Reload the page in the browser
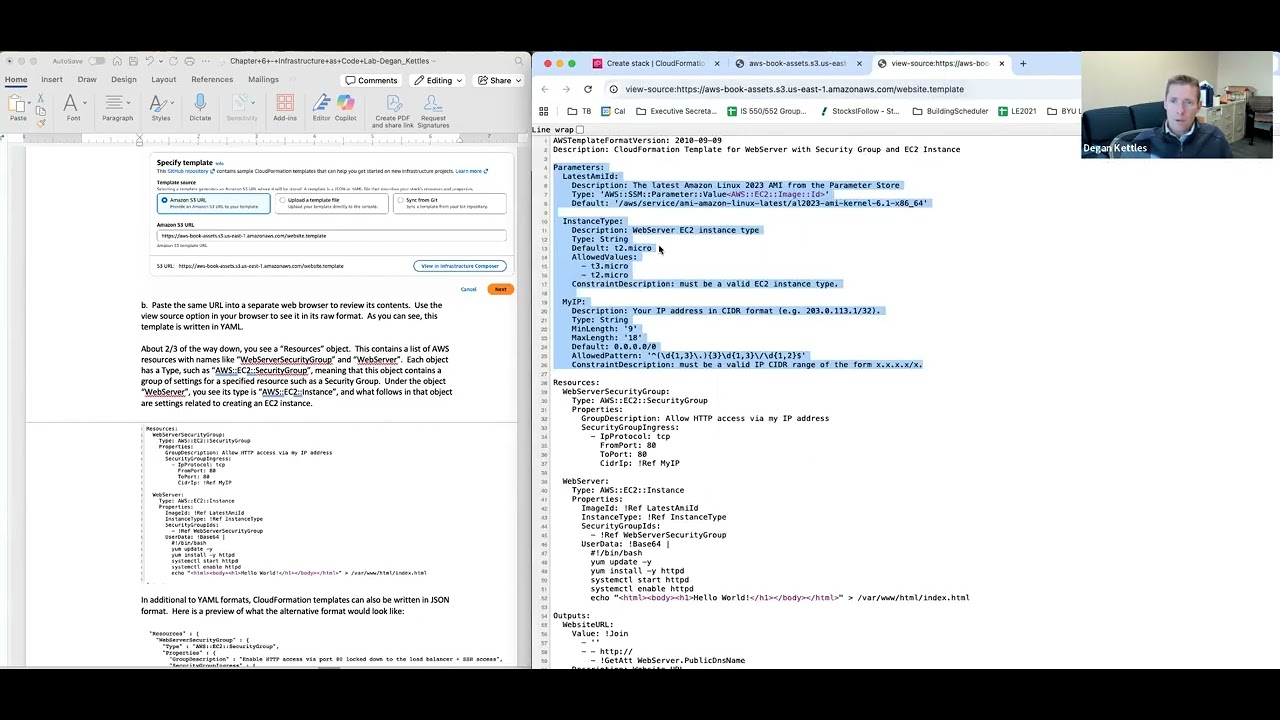This screenshot has width=1280, height=720. pyautogui.click(x=587, y=89)
